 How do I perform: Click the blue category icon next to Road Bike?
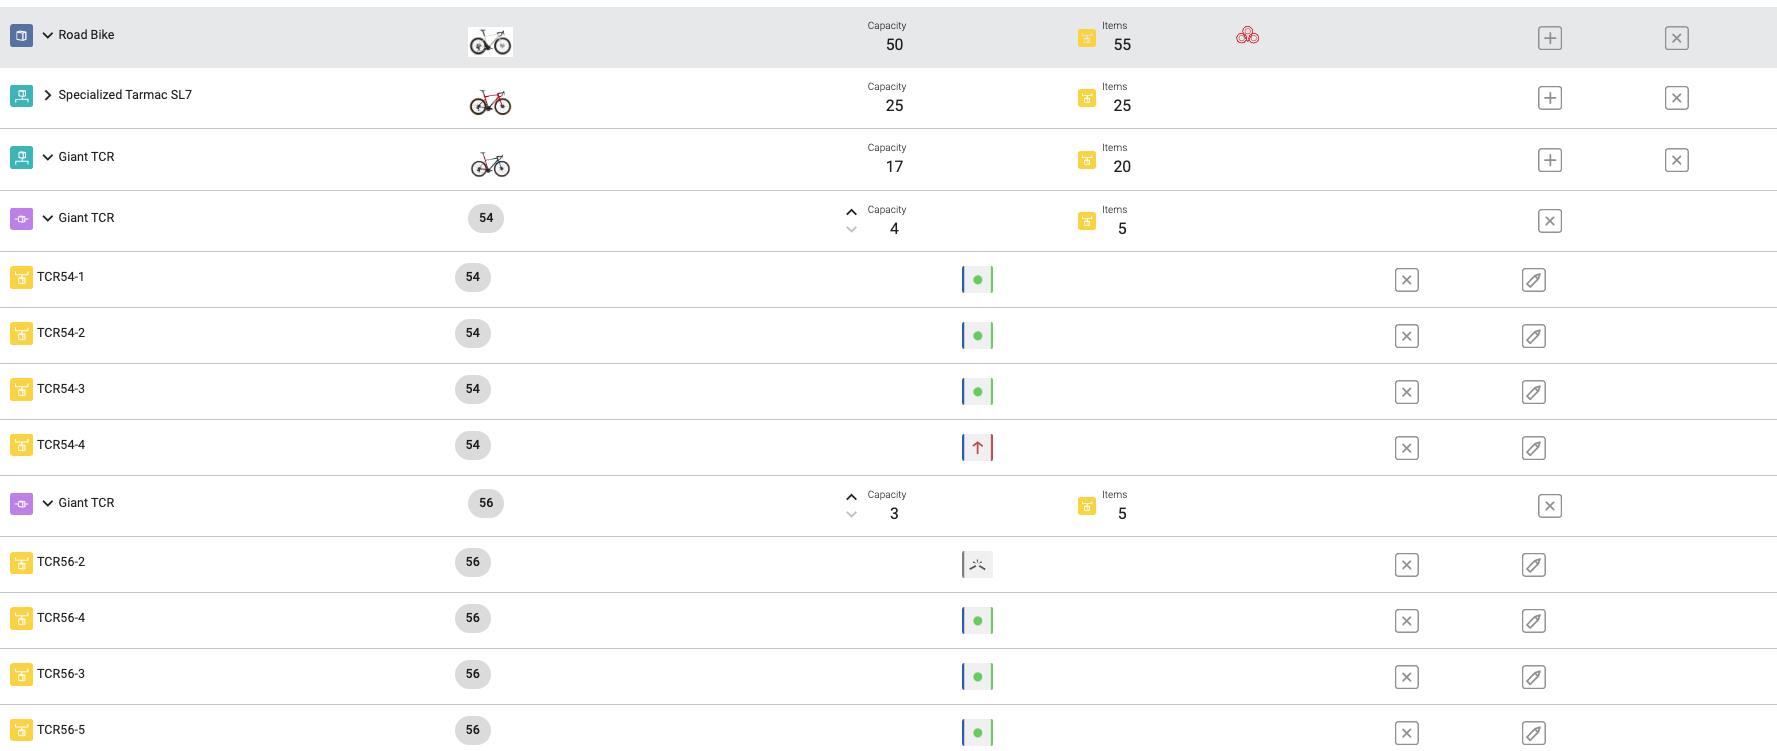21,36
